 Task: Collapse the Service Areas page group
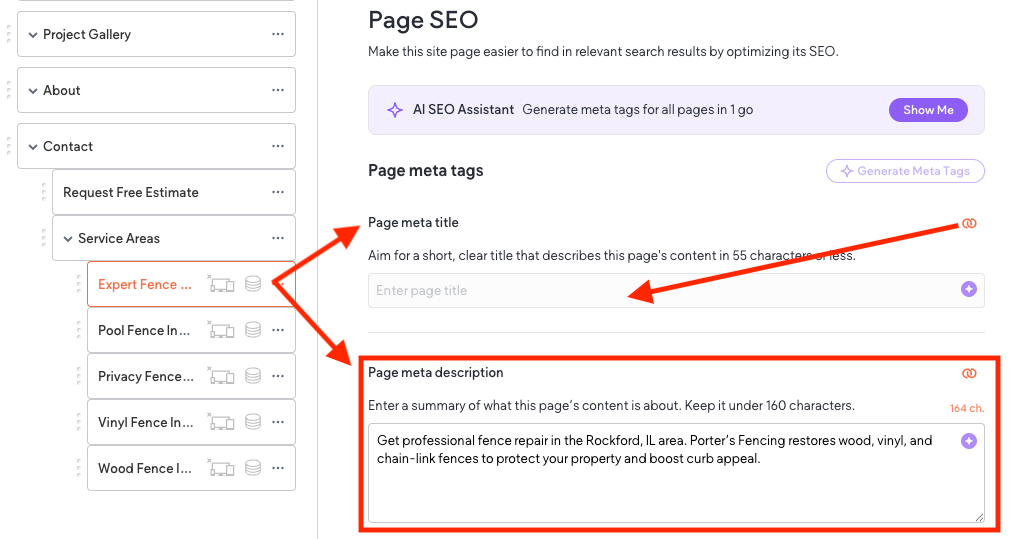click(x=68, y=239)
